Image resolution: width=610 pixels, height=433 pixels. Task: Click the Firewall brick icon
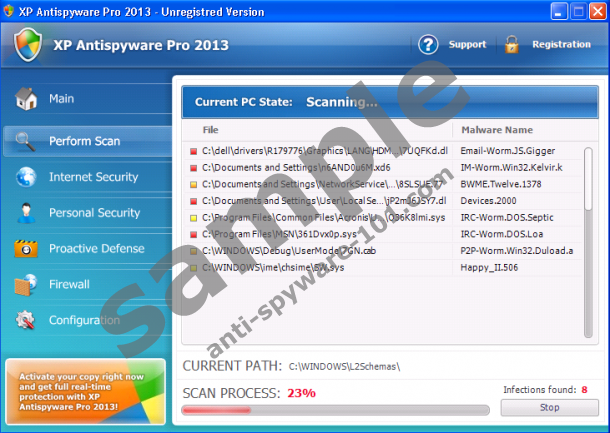(x=27, y=285)
